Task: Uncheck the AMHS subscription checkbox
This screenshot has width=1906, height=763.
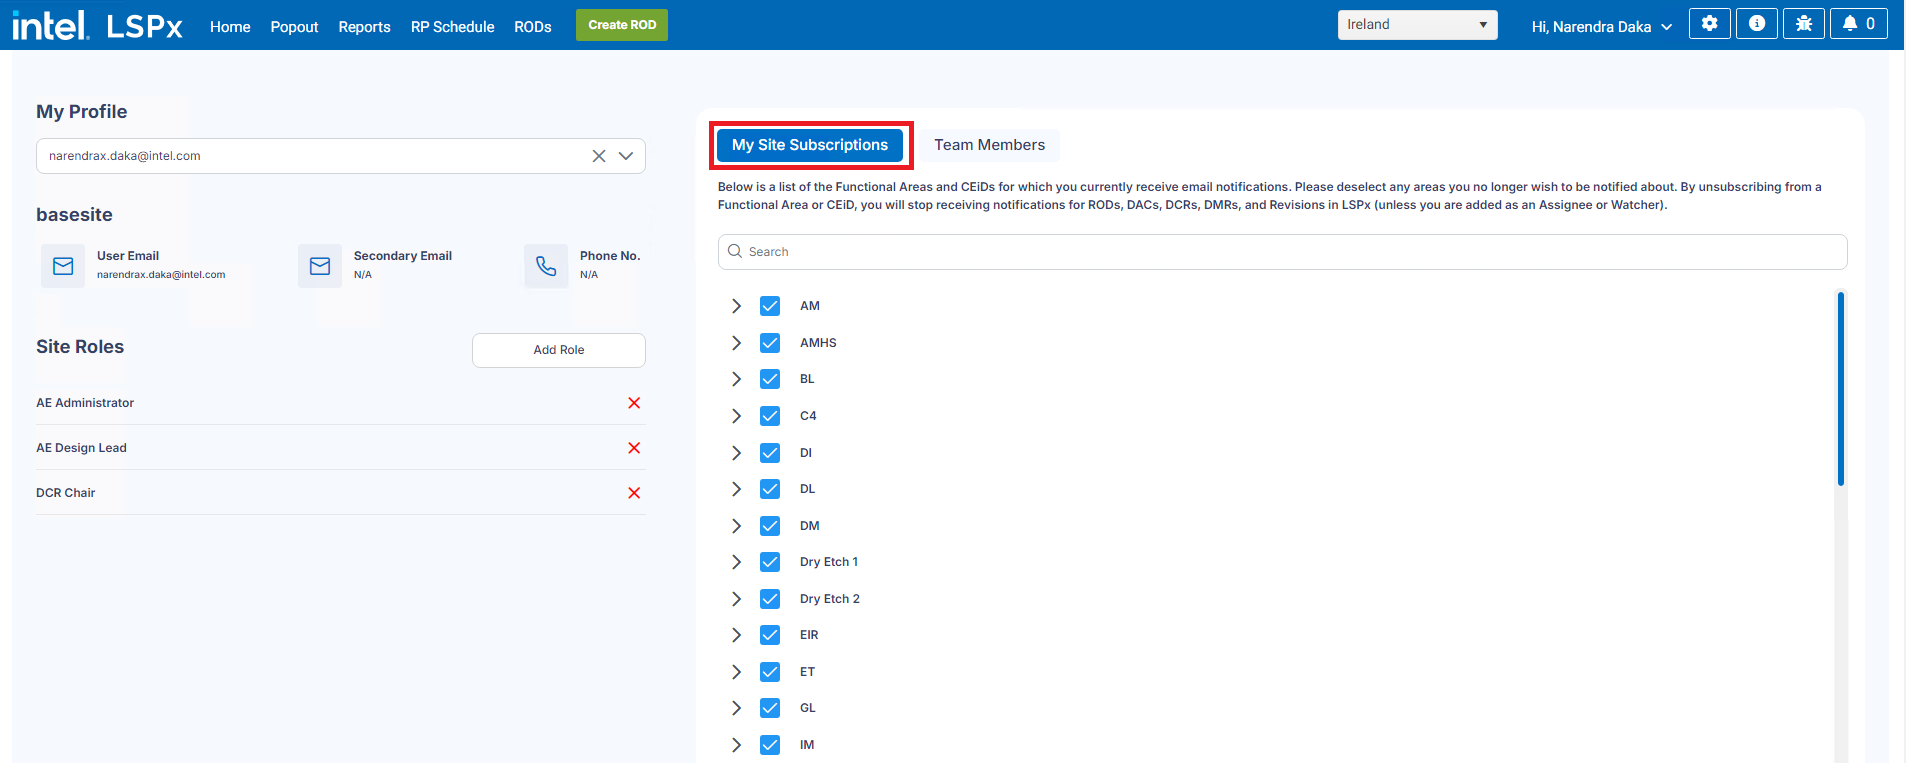Action: (x=770, y=343)
